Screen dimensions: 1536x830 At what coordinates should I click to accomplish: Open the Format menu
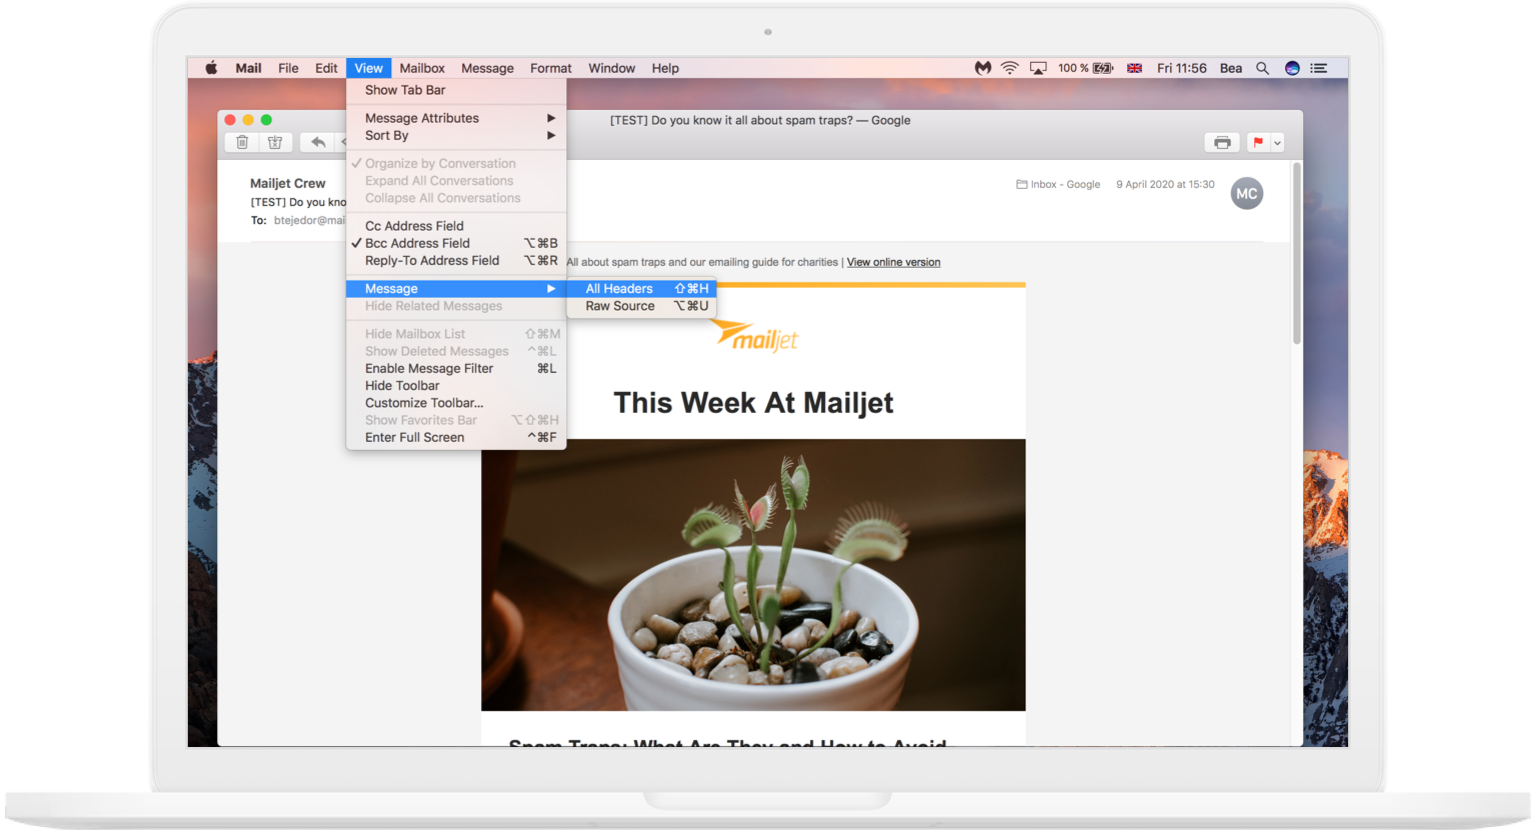click(551, 68)
